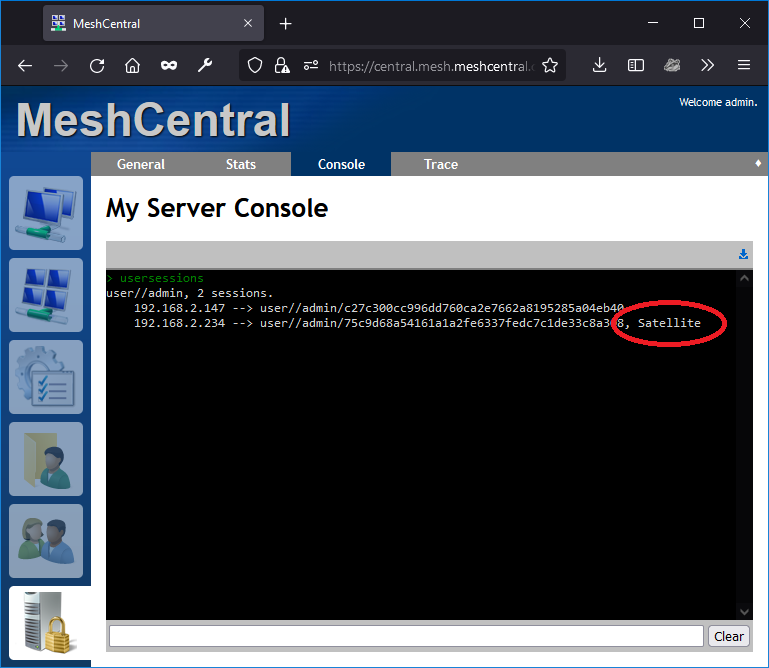Switch to the Stats tab
This screenshot has width=769, height=668.
click(241, 164)
